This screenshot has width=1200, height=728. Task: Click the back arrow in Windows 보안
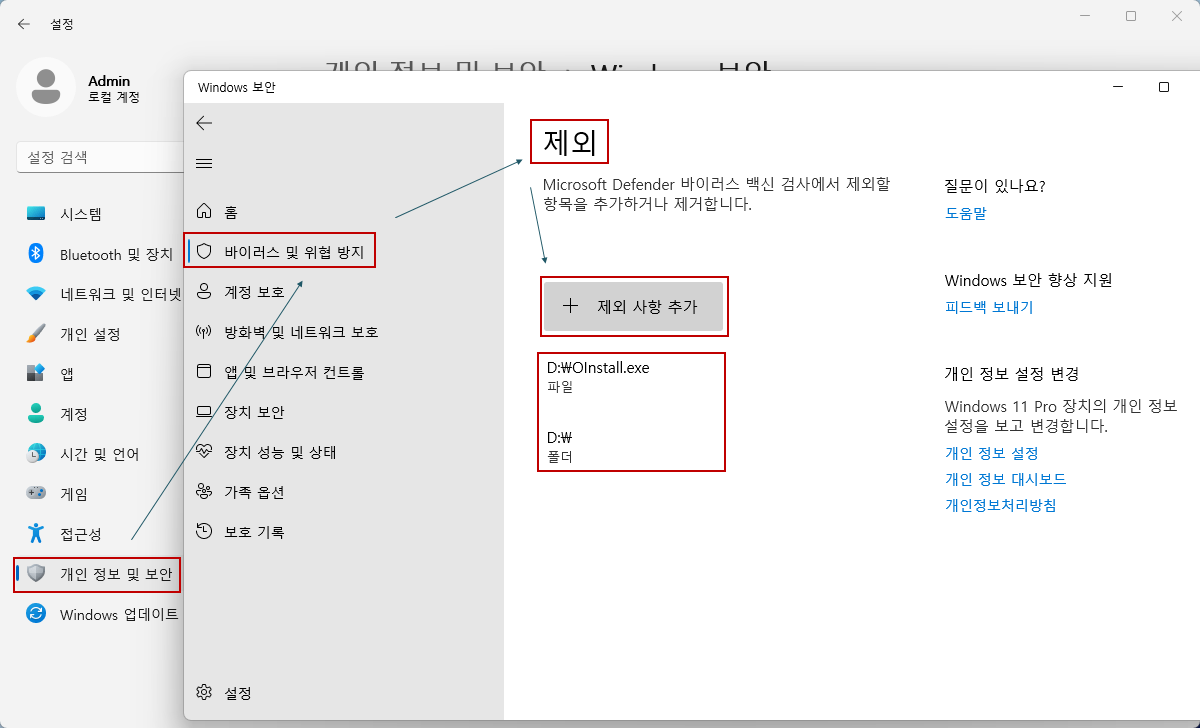[x=204, y=122]
